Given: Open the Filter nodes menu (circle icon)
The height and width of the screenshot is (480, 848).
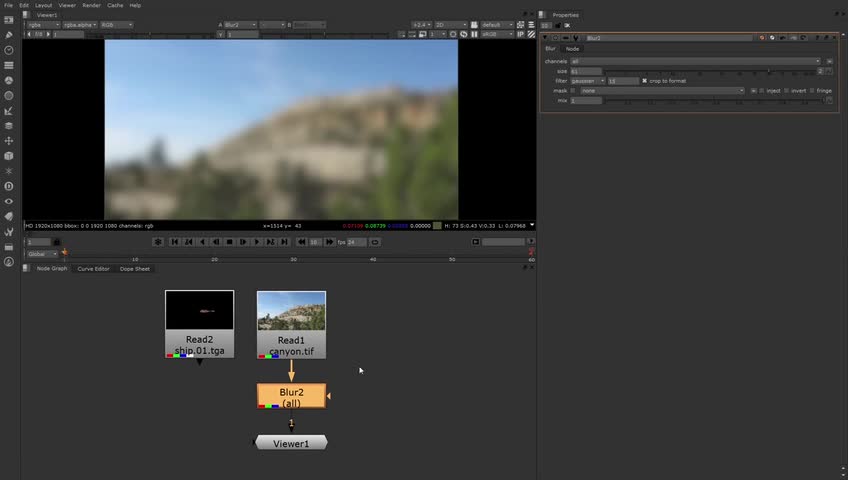Looking at the screenshot, I should pos(9,96).
